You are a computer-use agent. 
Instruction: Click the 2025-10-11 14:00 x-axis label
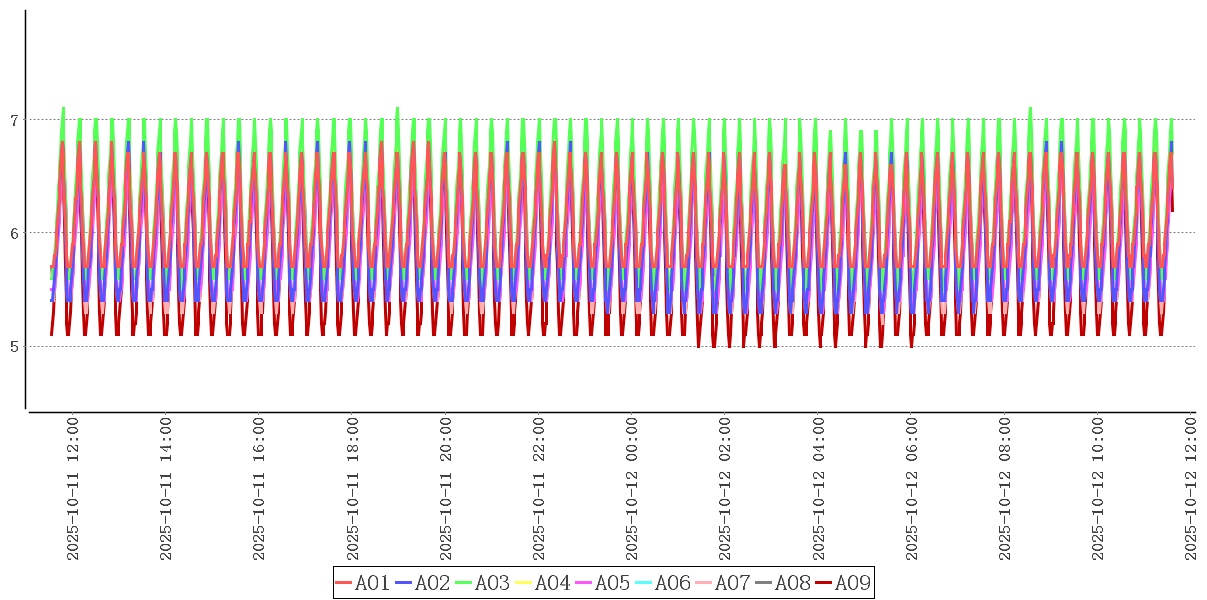[166, 489]
